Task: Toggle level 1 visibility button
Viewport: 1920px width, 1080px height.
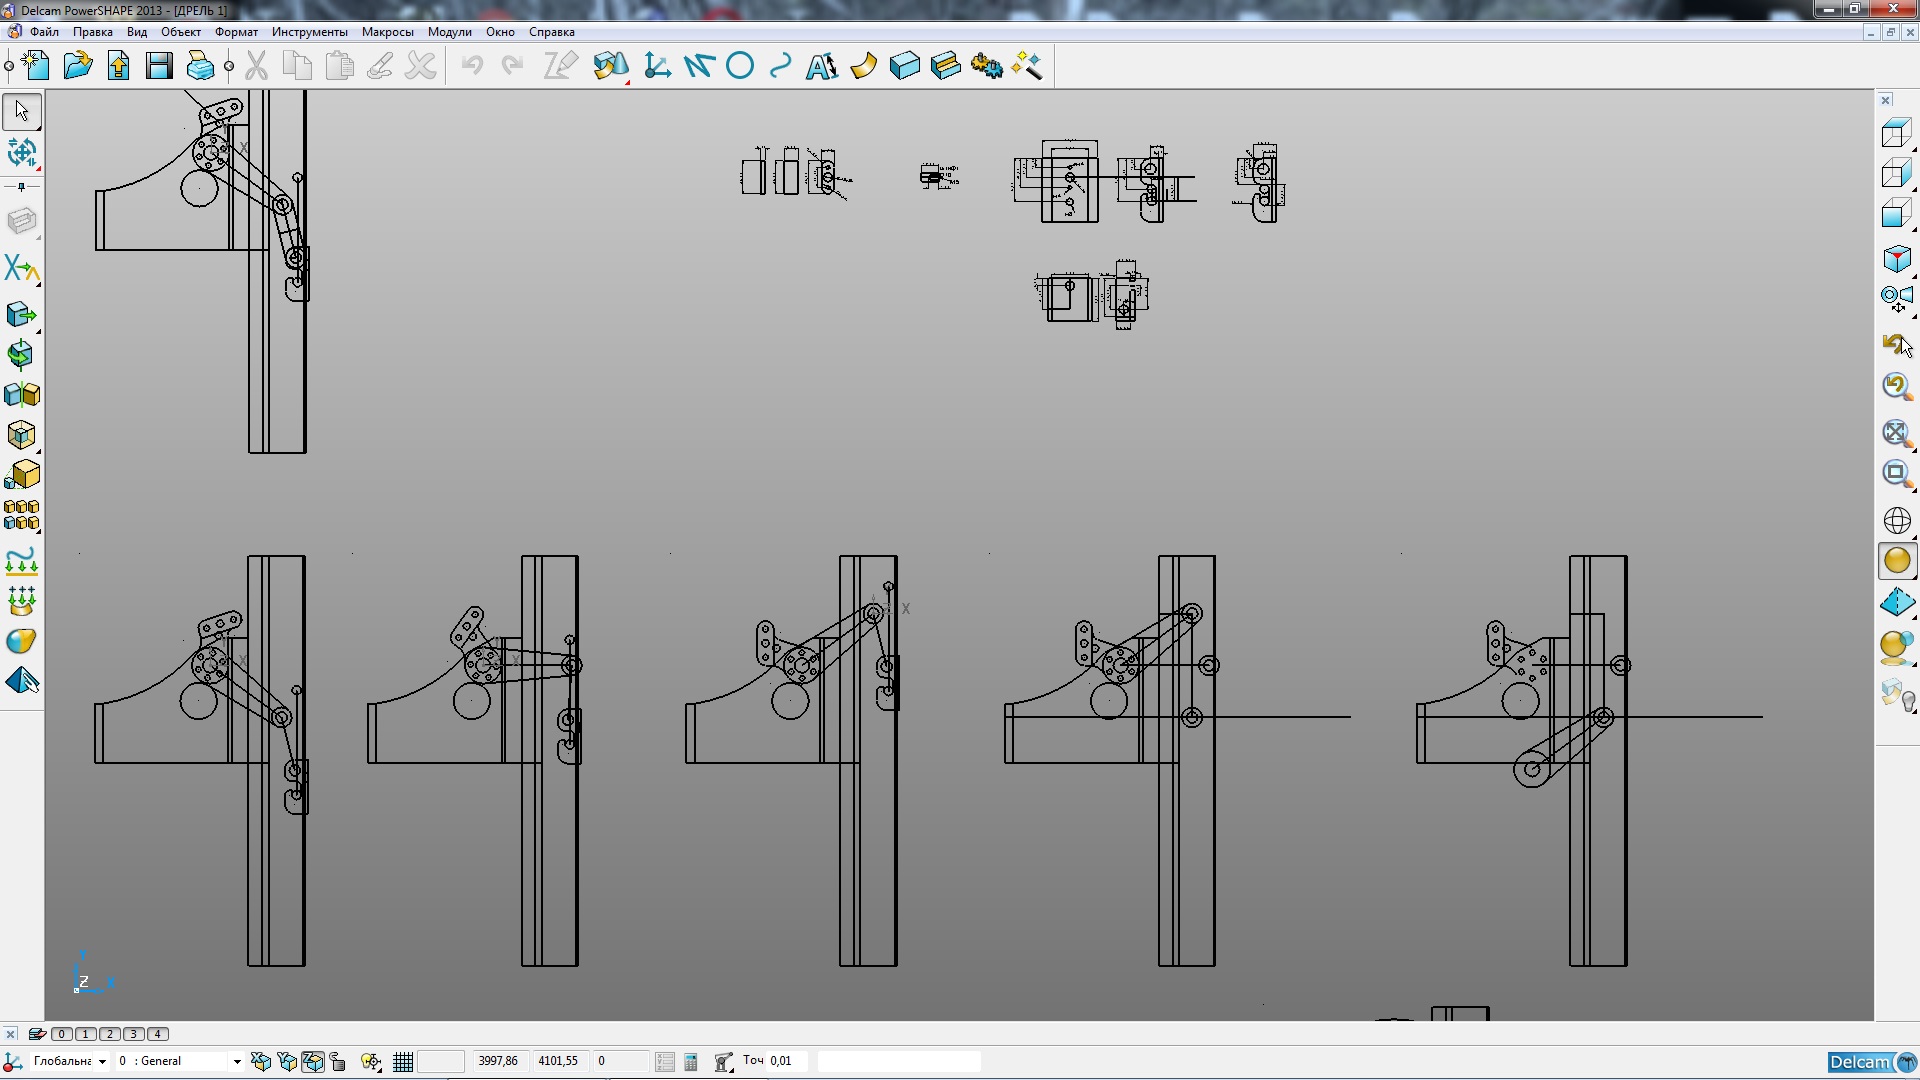Action: [86, 1034]
